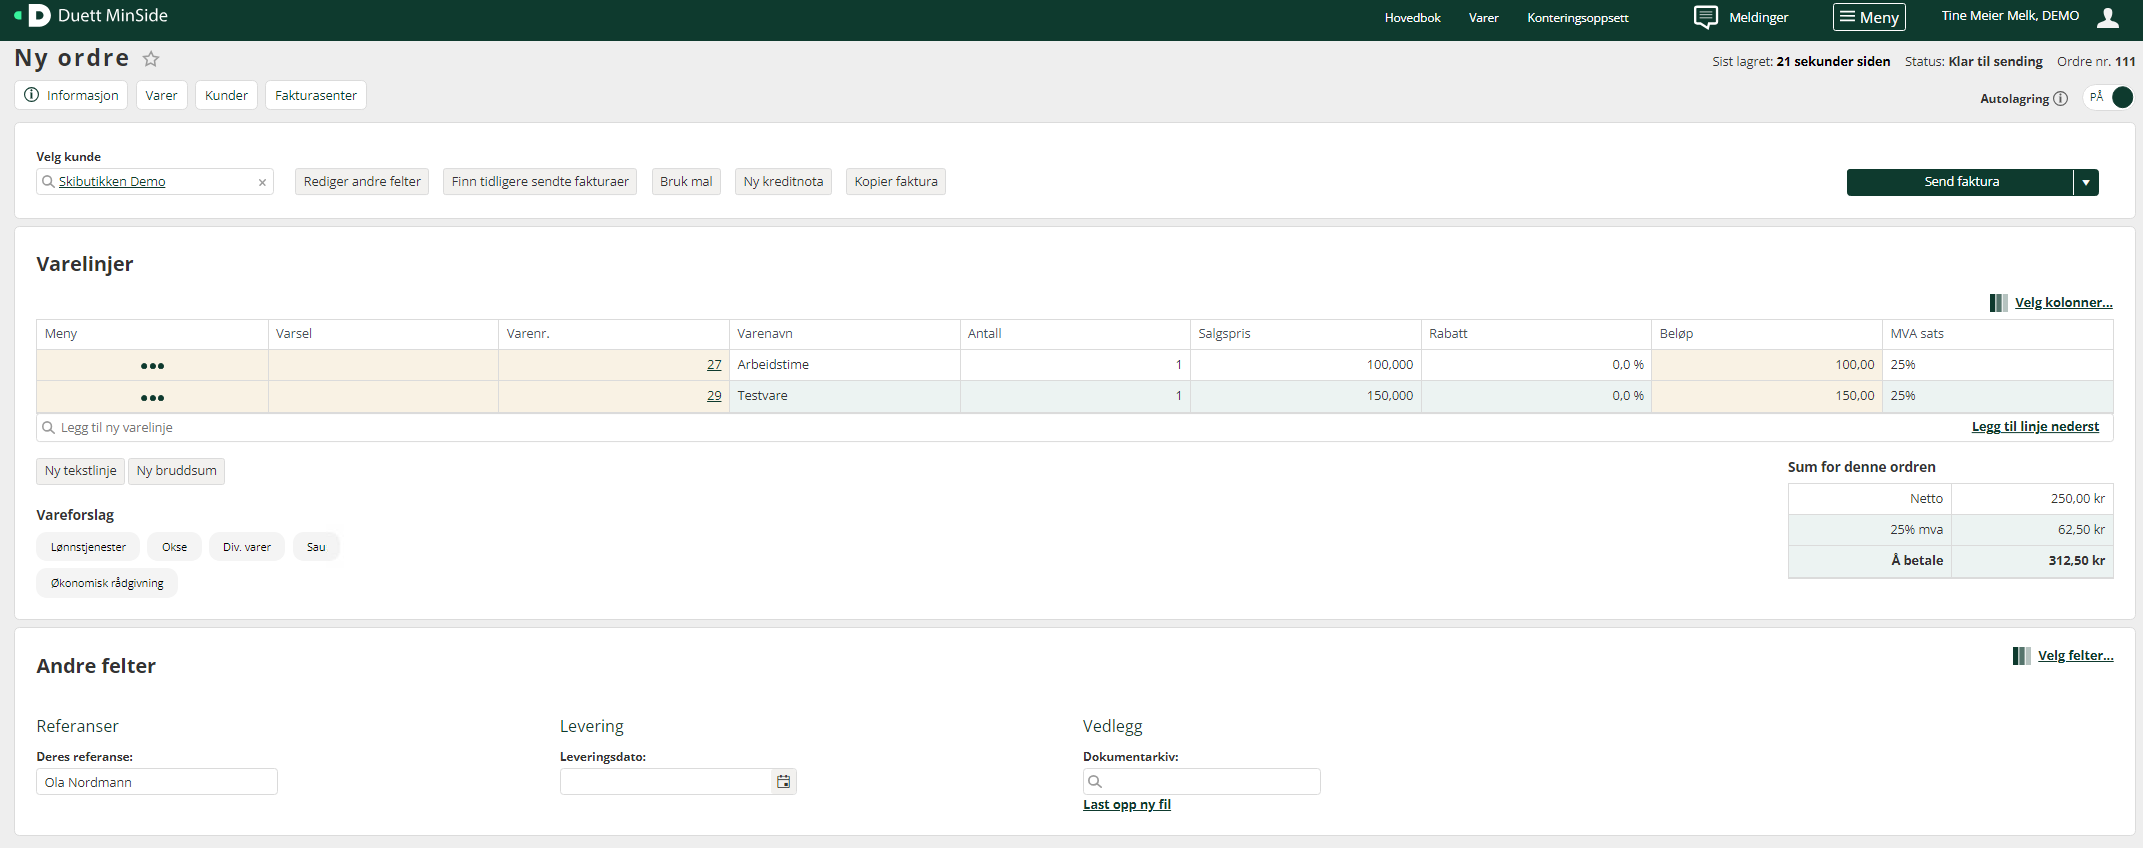Screen dimensions: 2143x848
Task: Open Velg kolonner column chooser
Action: tap(2062, 303)
